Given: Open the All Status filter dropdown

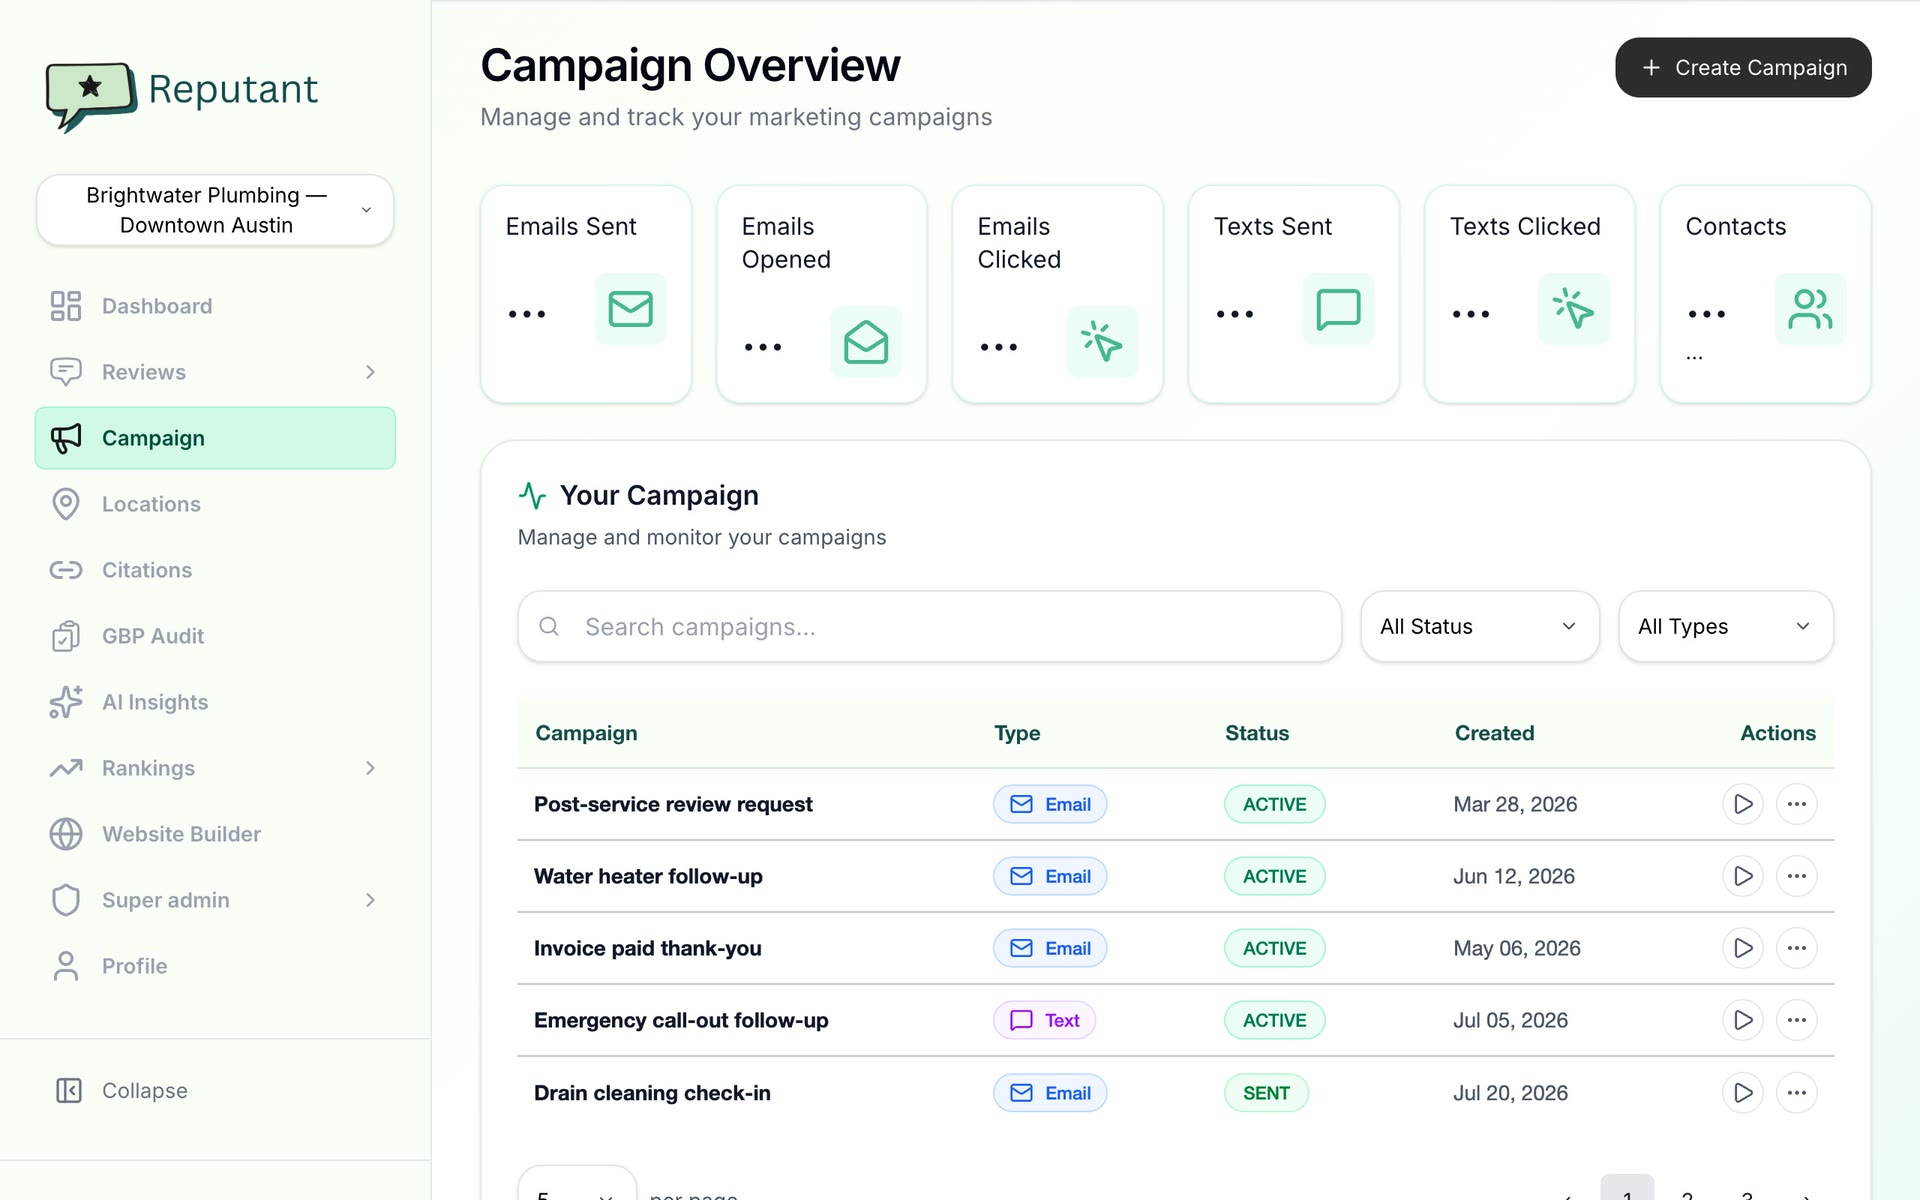Looking at the screenshot, I should [1480, 626].
